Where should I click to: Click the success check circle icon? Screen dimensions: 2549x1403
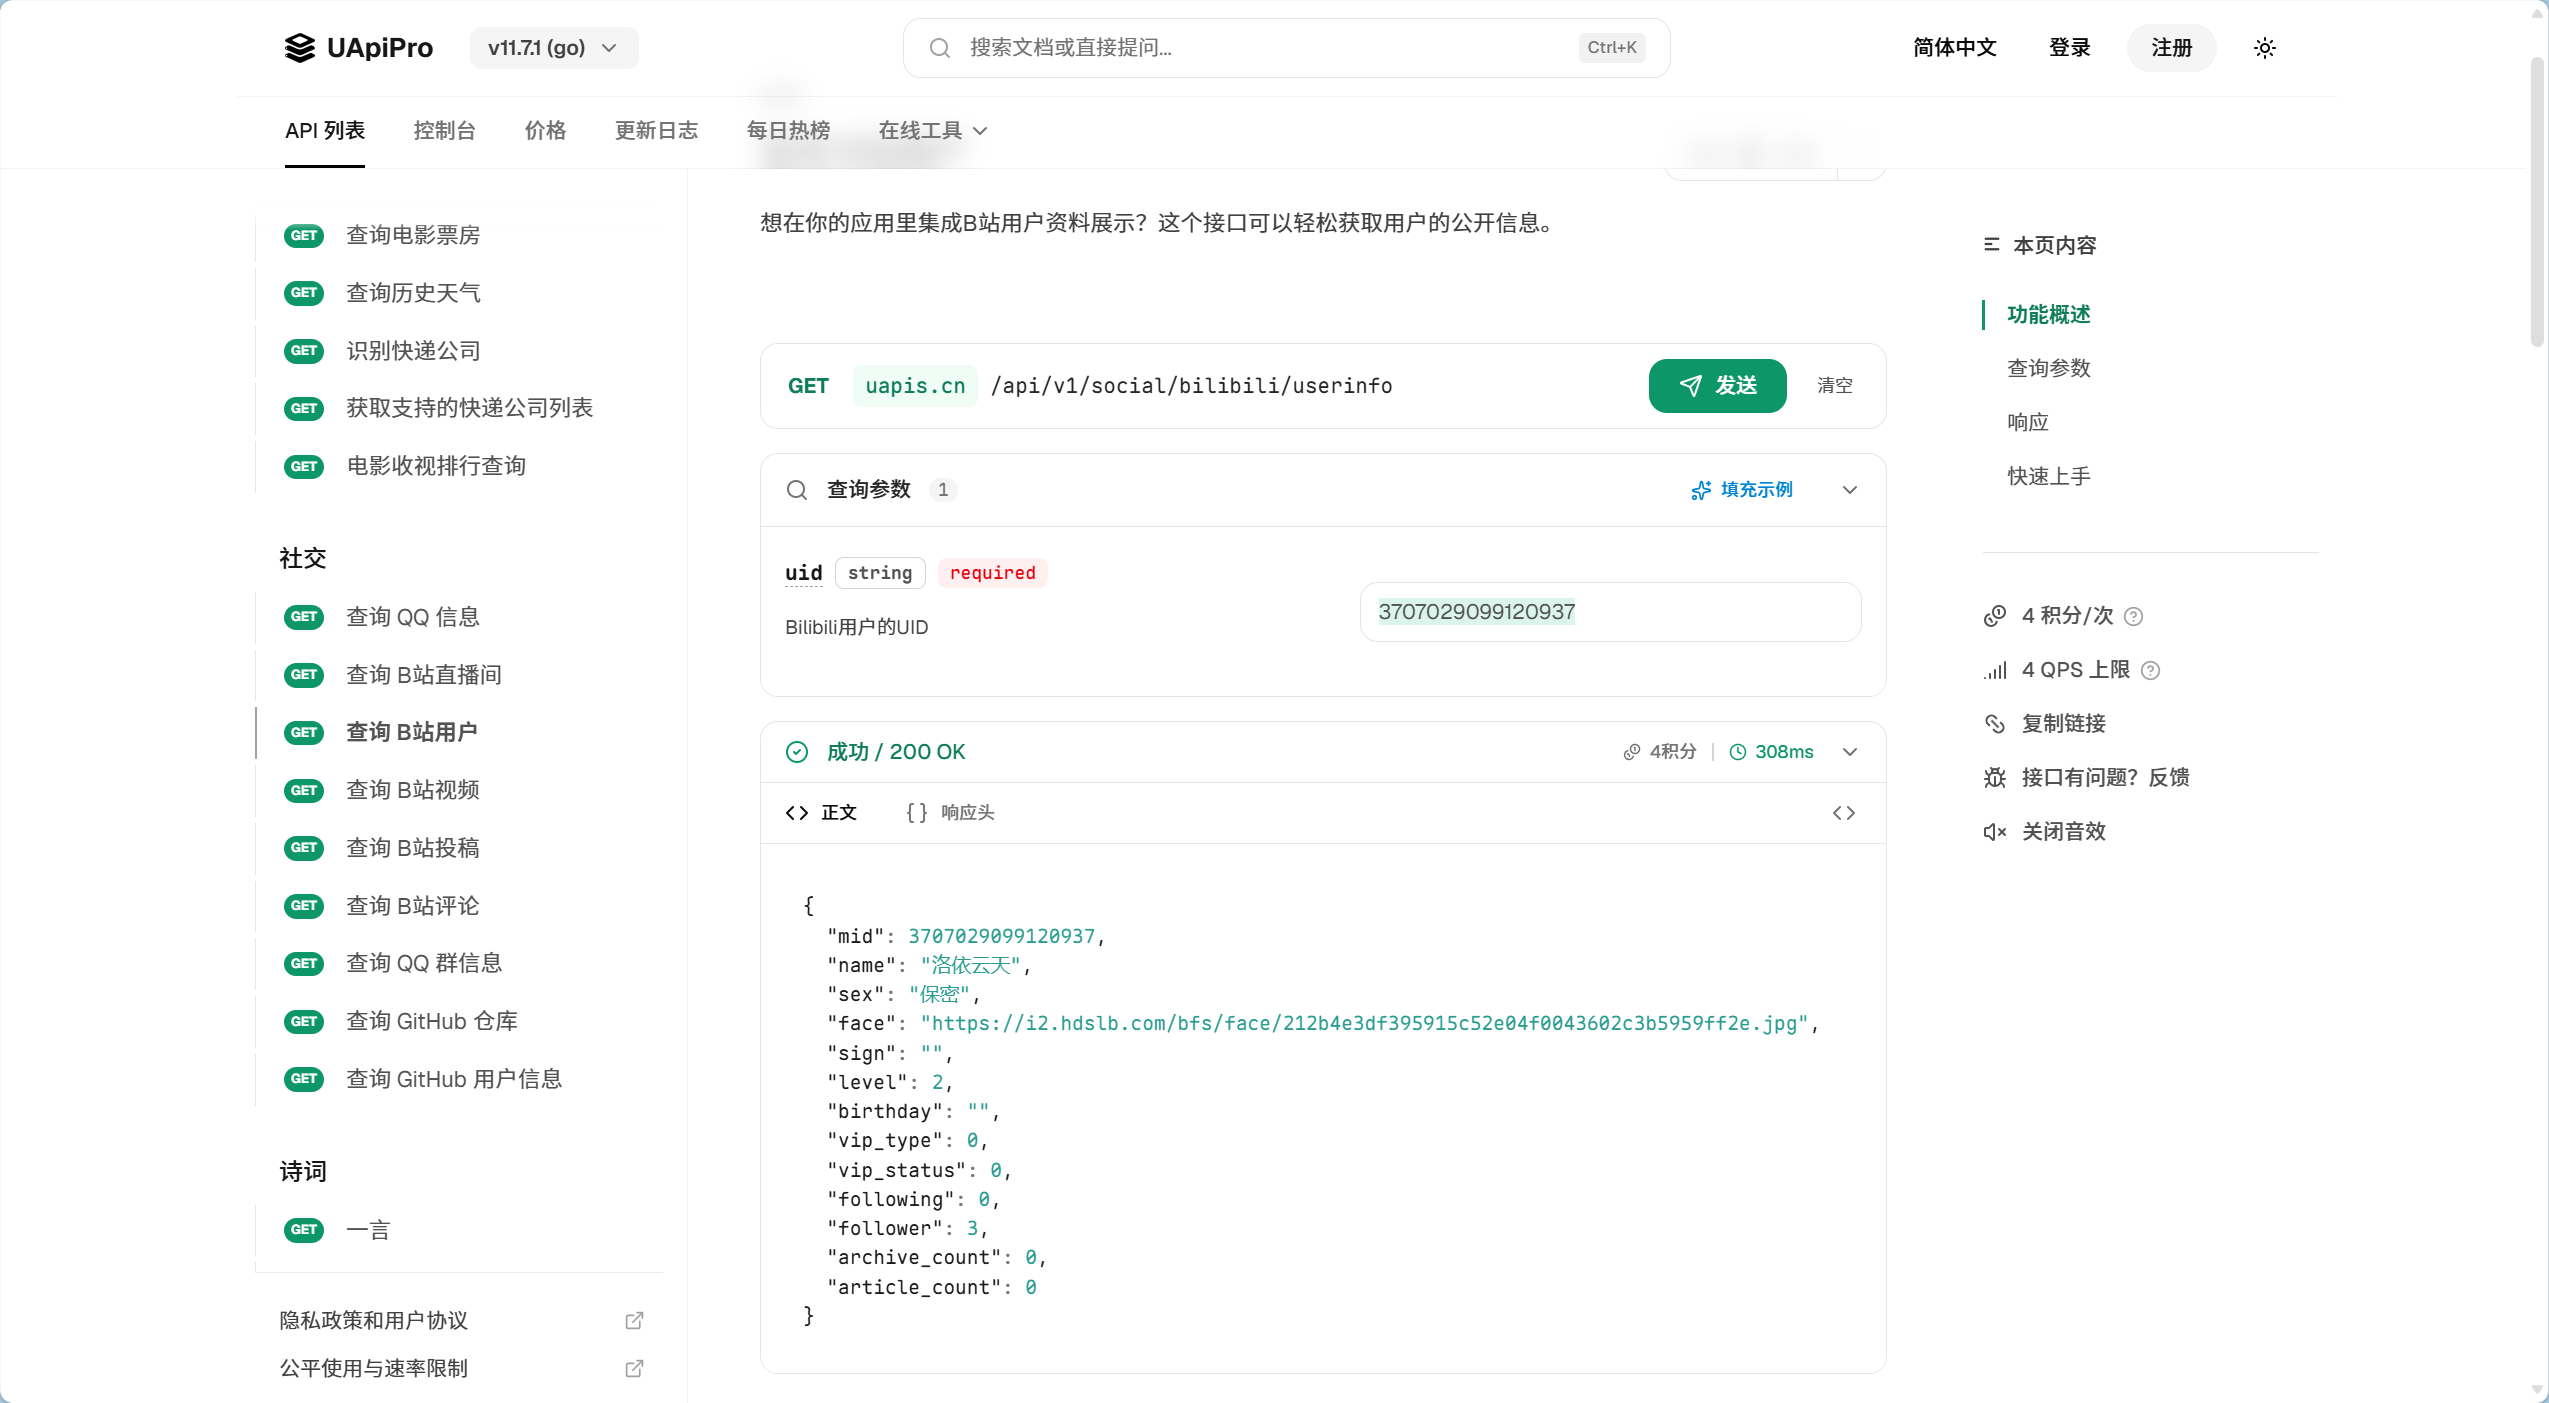coord(797,752)
